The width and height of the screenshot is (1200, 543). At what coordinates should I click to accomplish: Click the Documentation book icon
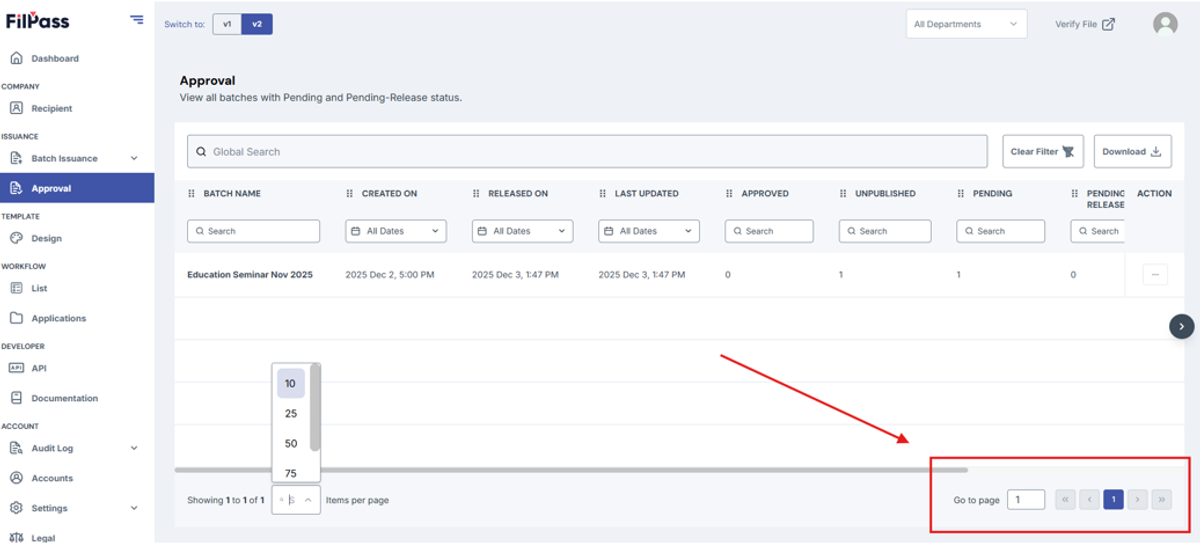(x=16, y=398)
